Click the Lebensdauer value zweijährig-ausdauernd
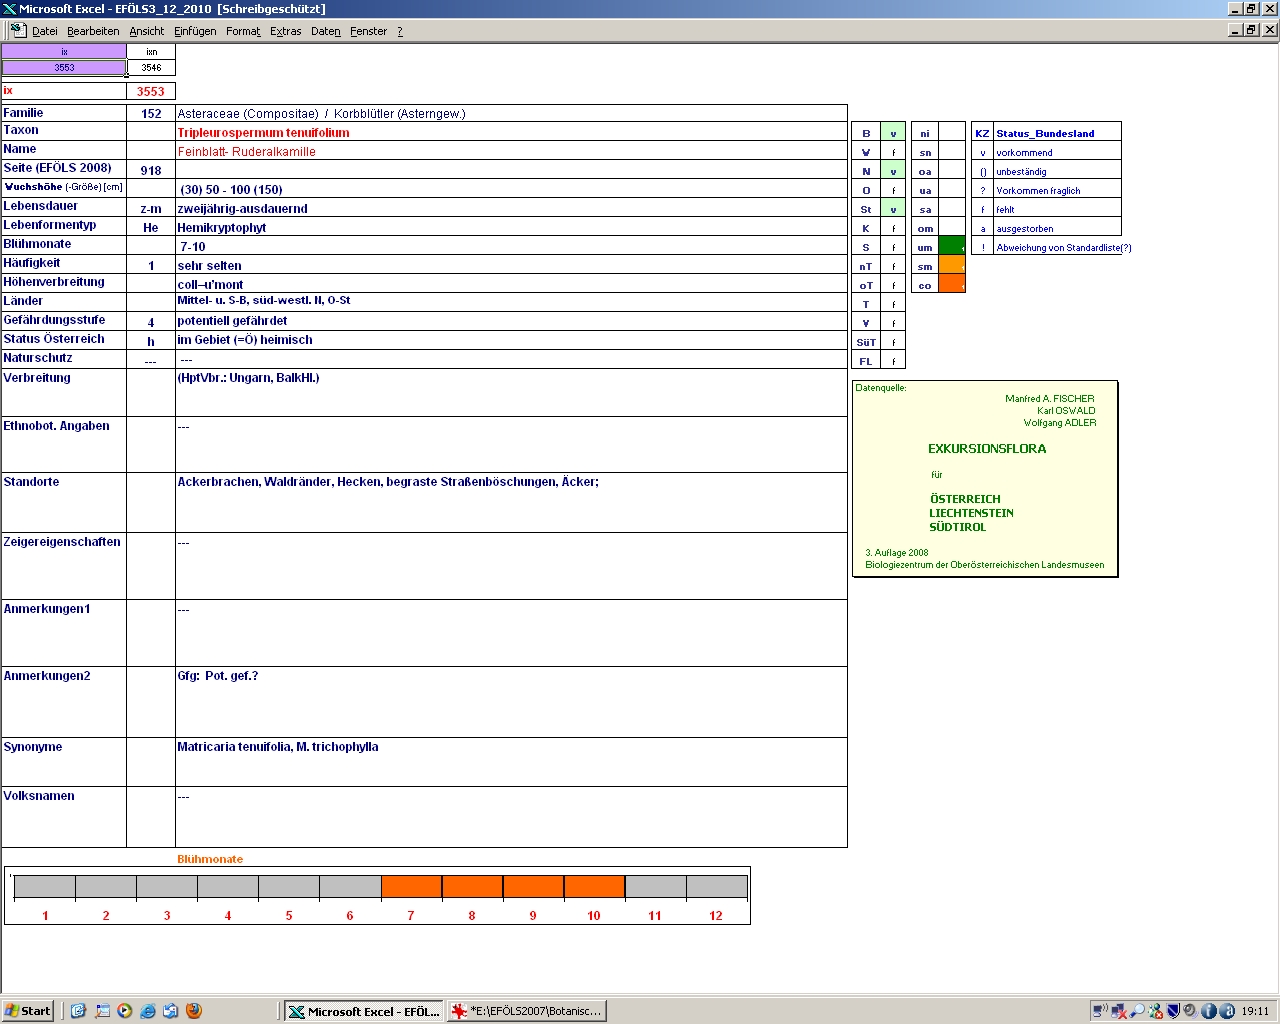1280x1024 pixels. pyautogui.click(x=243, y=209)
